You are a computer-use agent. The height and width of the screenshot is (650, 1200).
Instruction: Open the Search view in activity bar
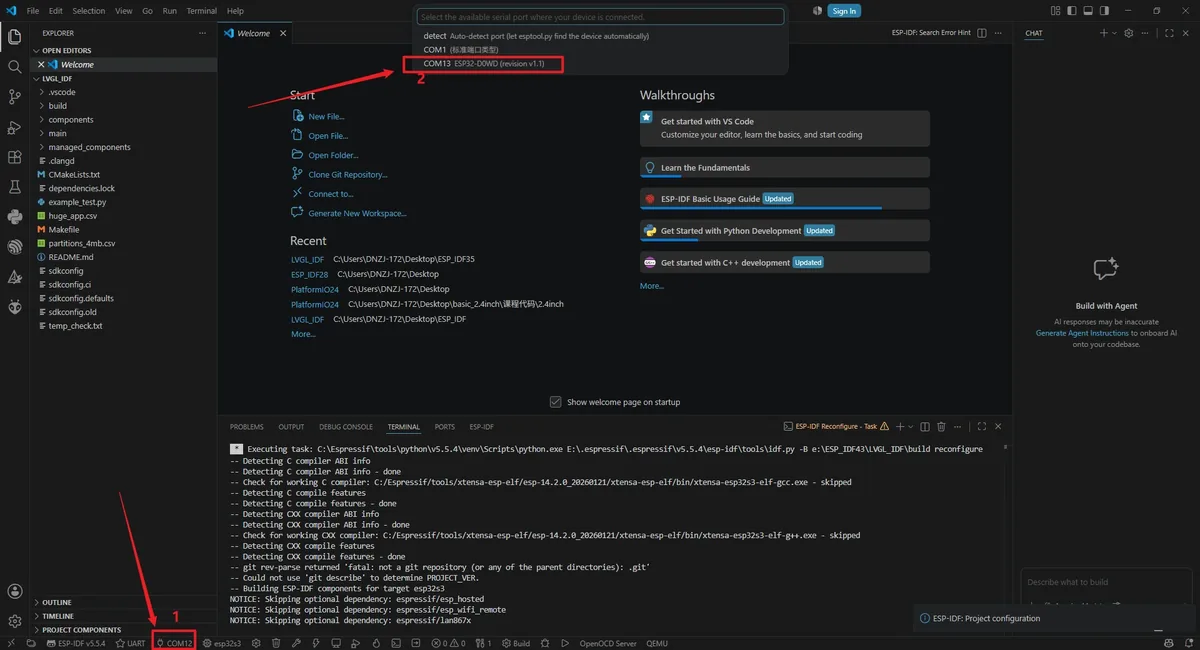14,67
